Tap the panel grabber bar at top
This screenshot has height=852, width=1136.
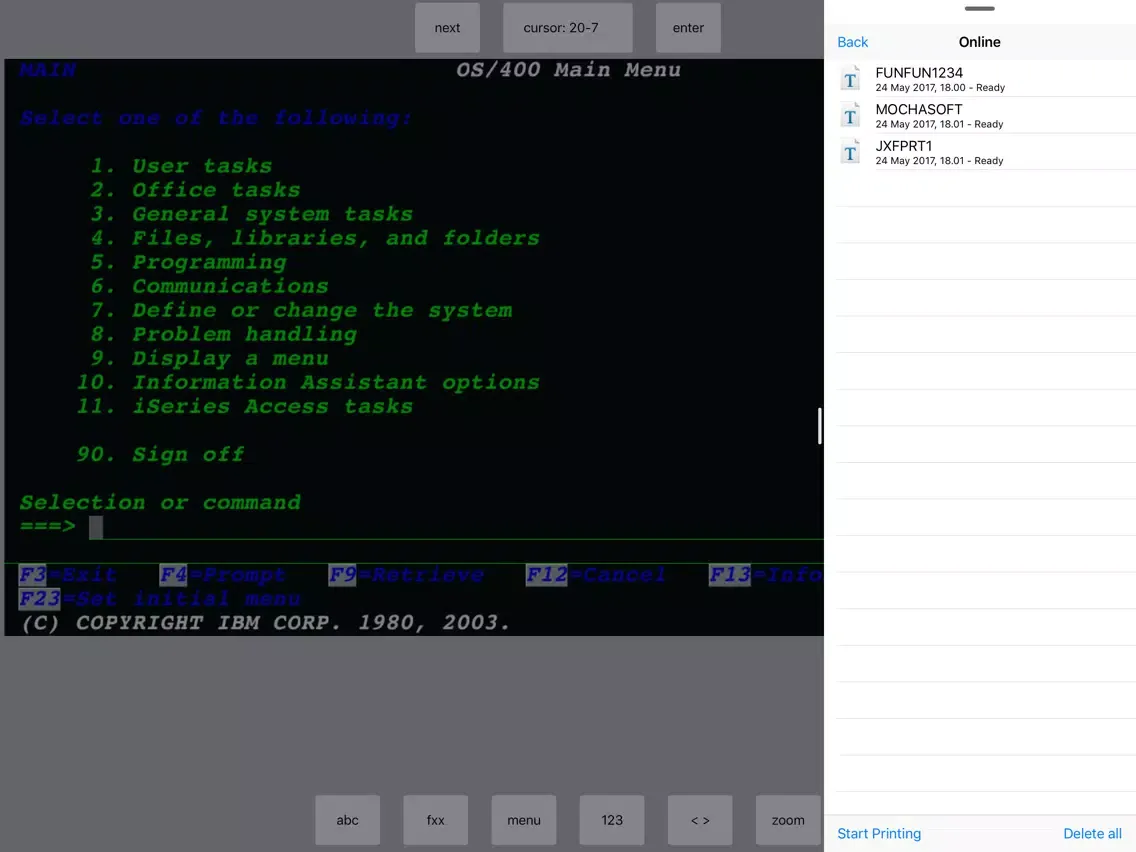979,9
